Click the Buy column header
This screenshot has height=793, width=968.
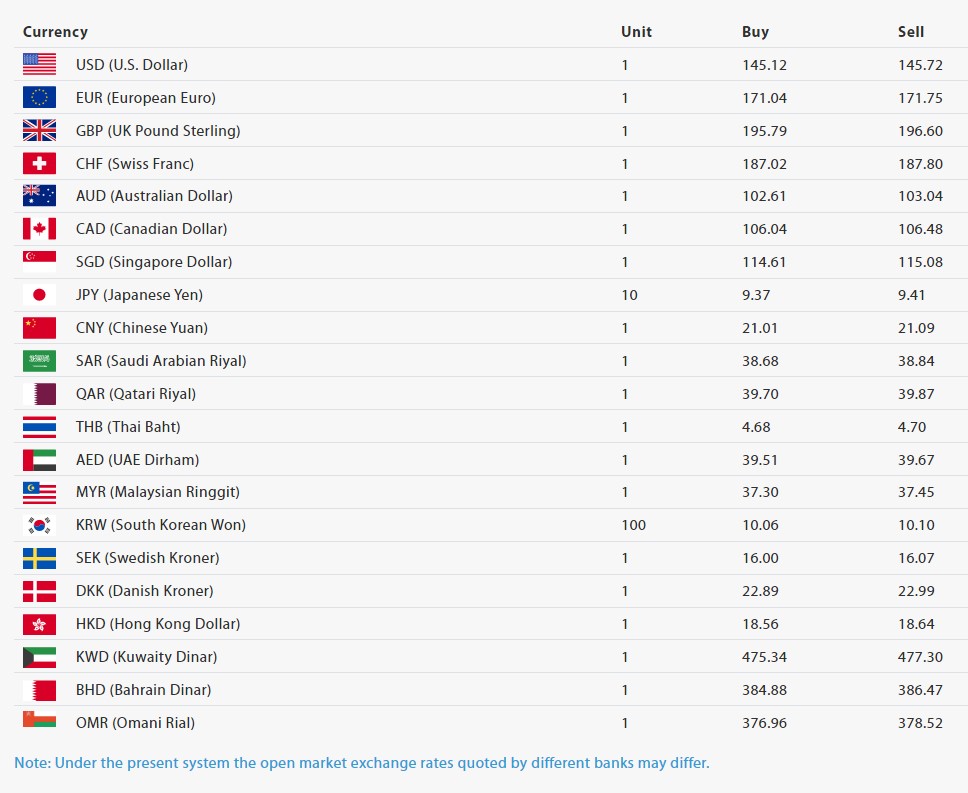pyautogui.click(x=755, y=32)
